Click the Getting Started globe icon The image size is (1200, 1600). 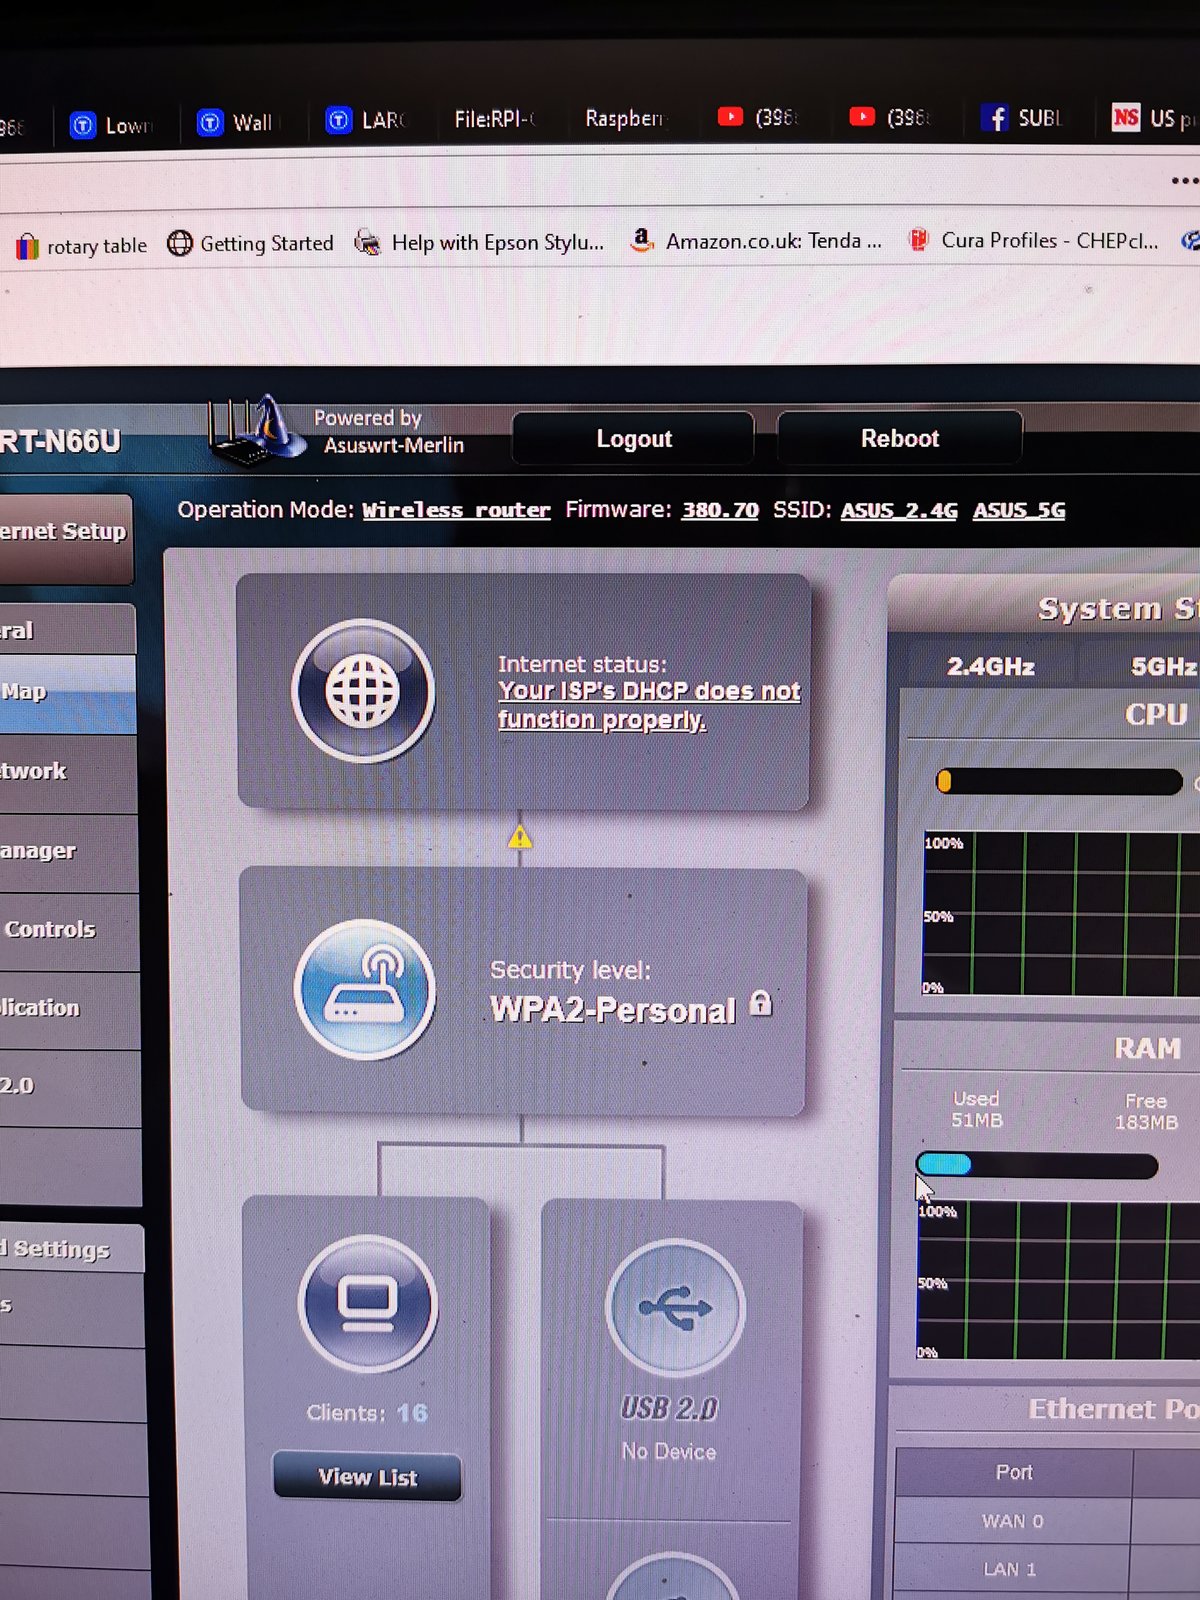[180, 243]
